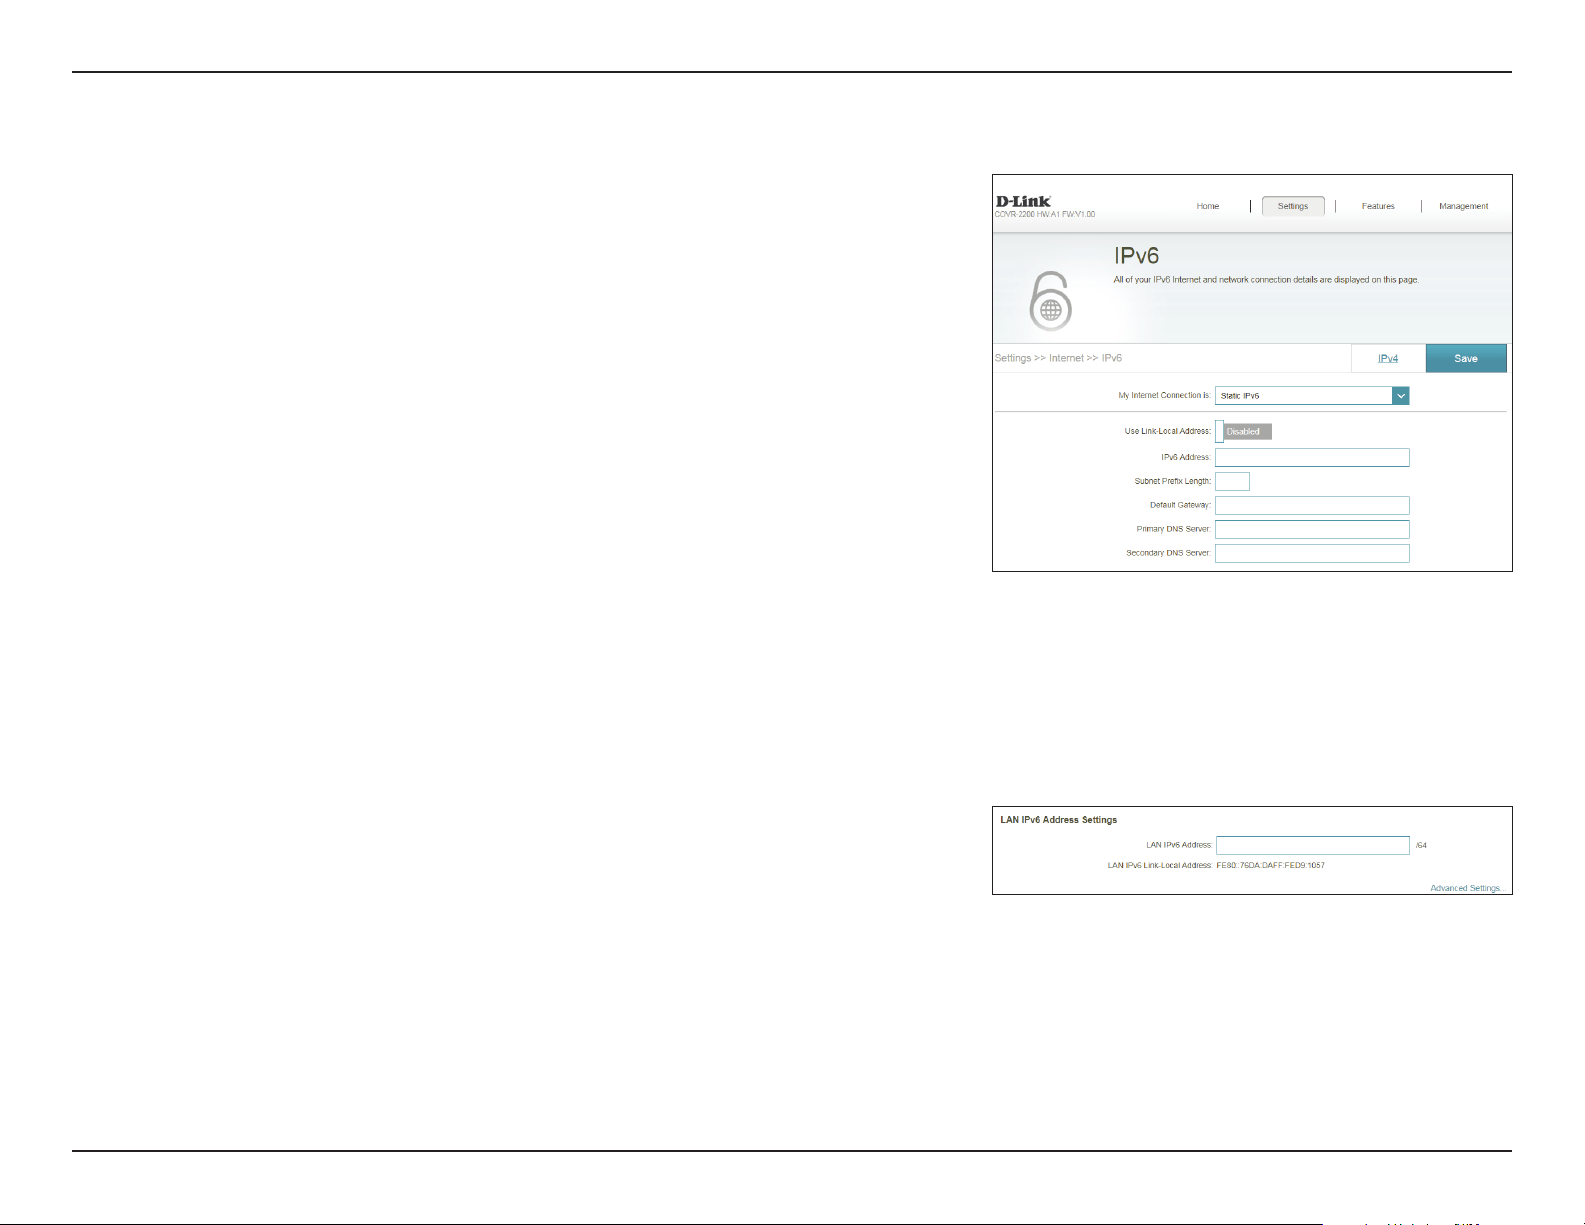1585x1225 pixels.
Task: Focus the LAN IPv6 Address field
Action: [1313, 846]
